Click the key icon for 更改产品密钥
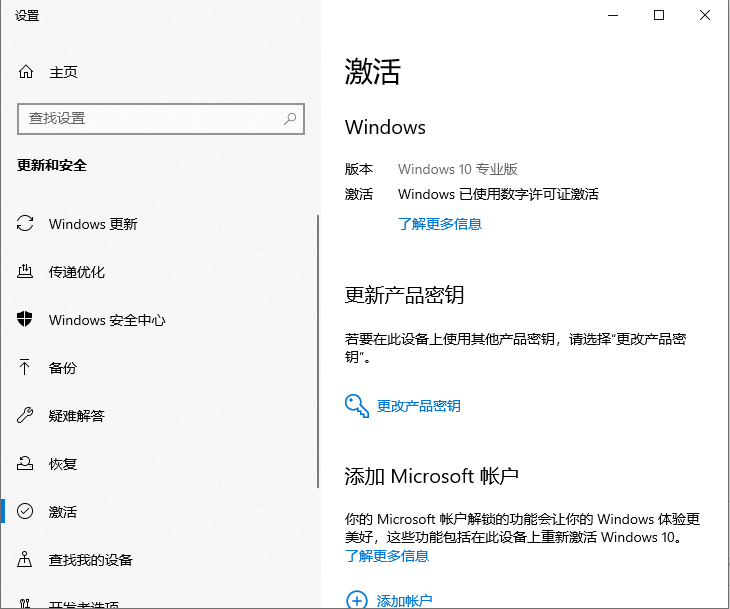The image size is (730, 609). (357, 405)
